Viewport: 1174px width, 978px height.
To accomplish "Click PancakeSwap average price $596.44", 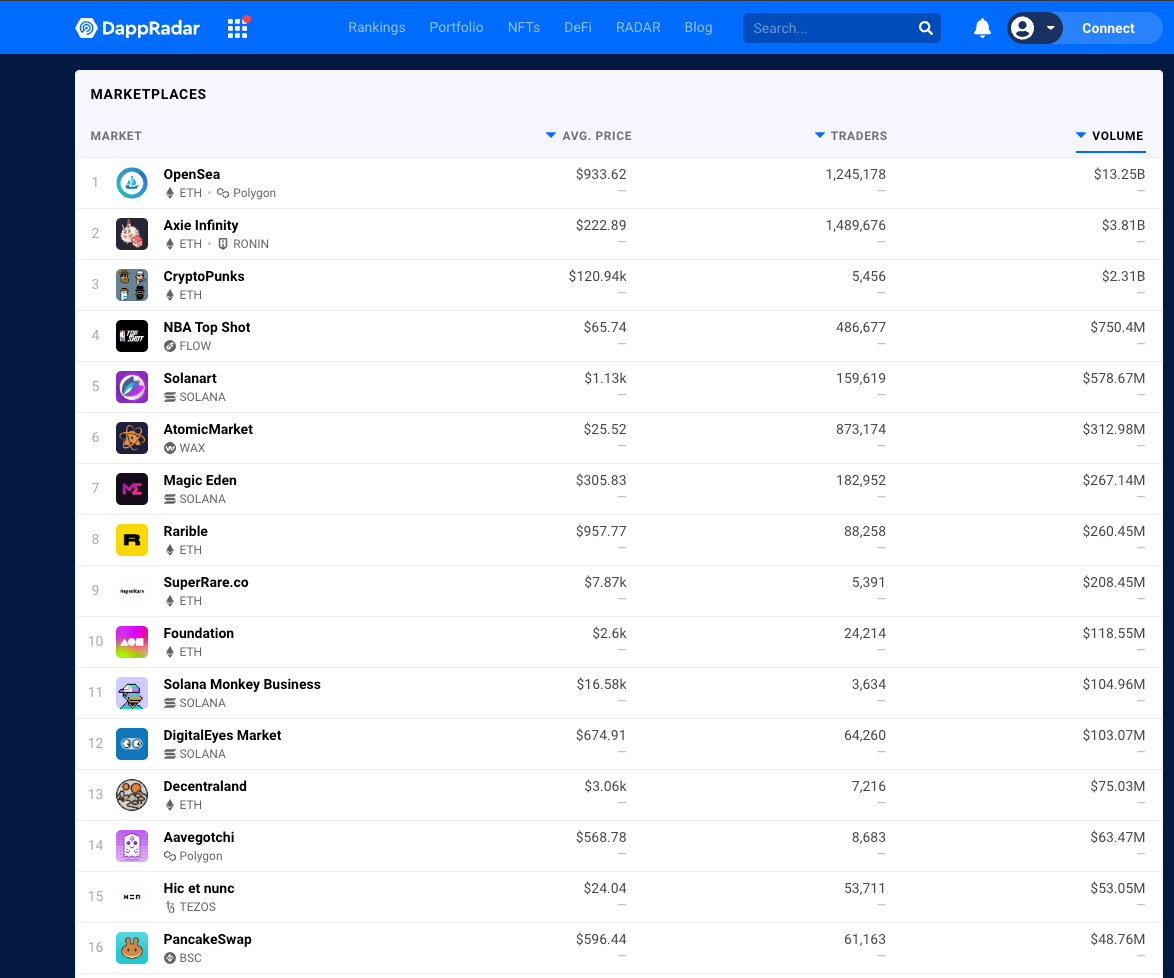I will [x=600, y=939].
